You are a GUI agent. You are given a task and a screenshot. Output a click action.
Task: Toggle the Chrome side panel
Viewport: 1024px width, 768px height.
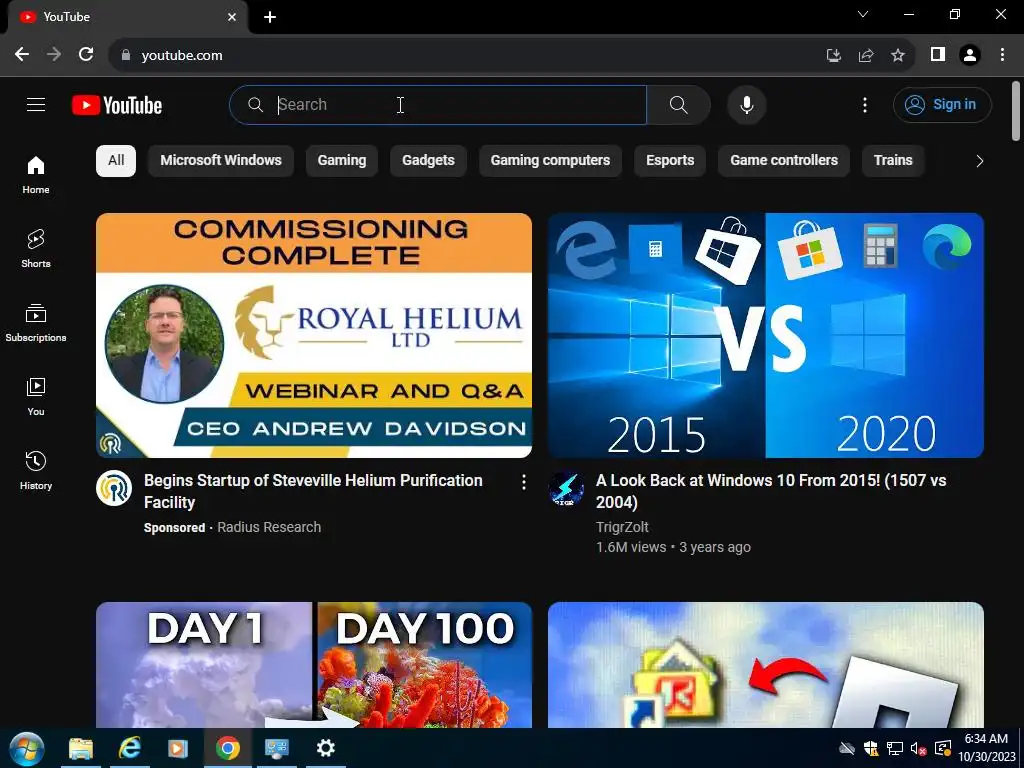938,55
